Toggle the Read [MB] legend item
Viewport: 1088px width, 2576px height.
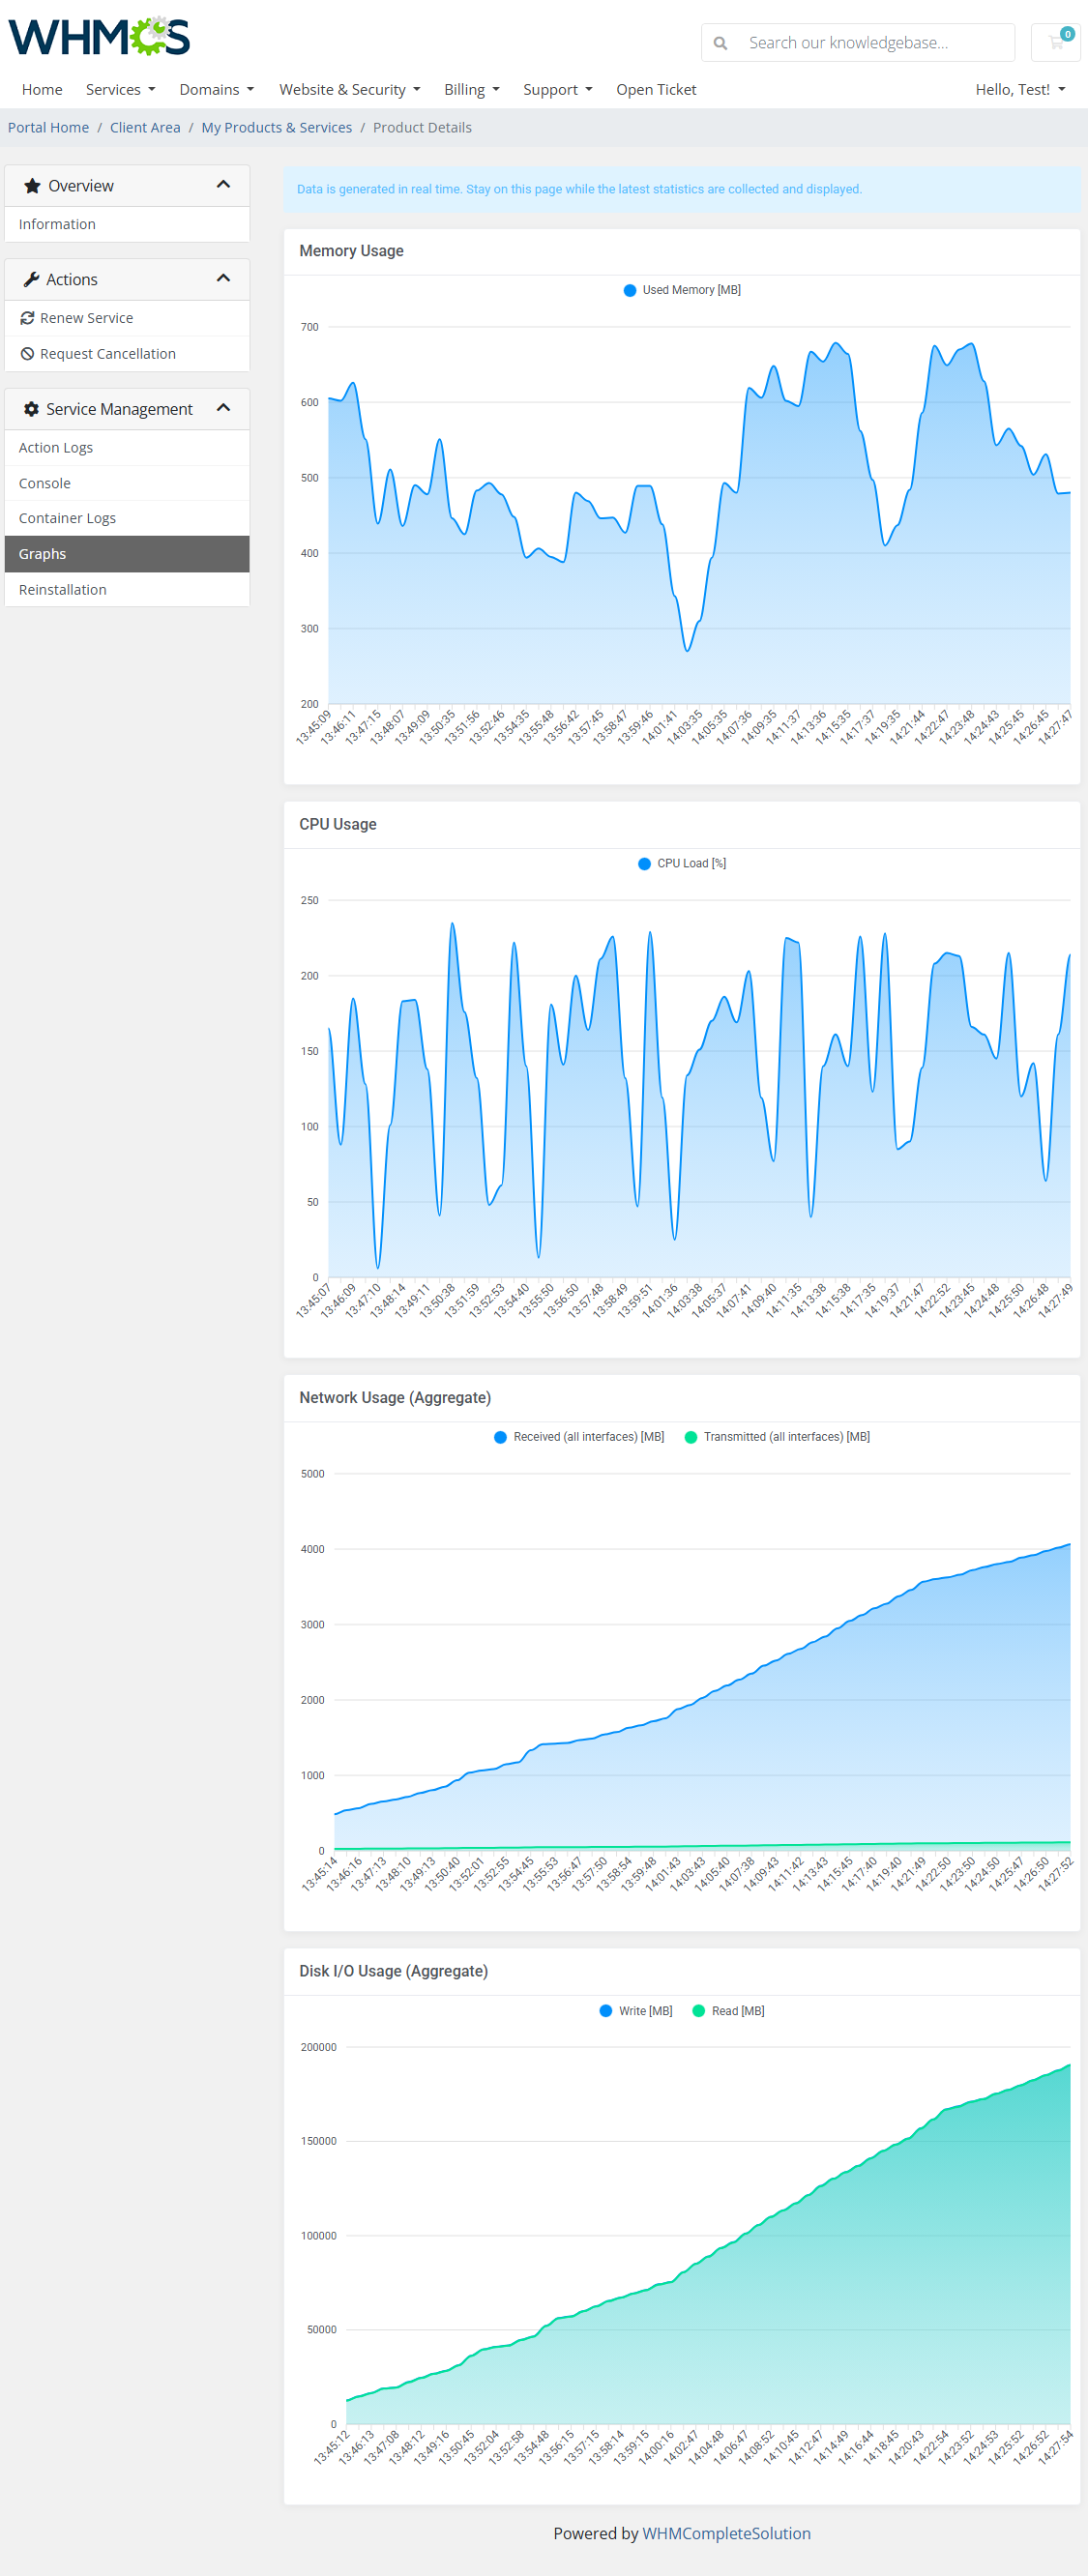[728, 2011]
